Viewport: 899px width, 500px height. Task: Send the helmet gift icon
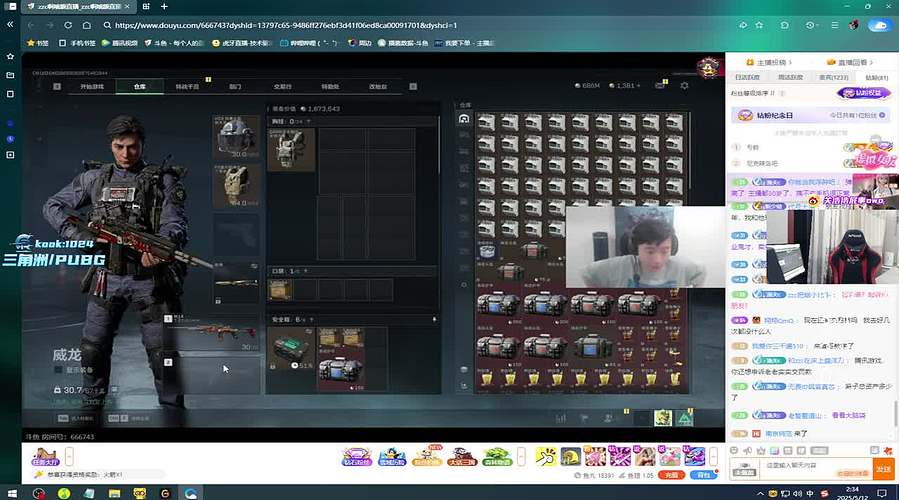pyautogui.click(x=570, y=456)
